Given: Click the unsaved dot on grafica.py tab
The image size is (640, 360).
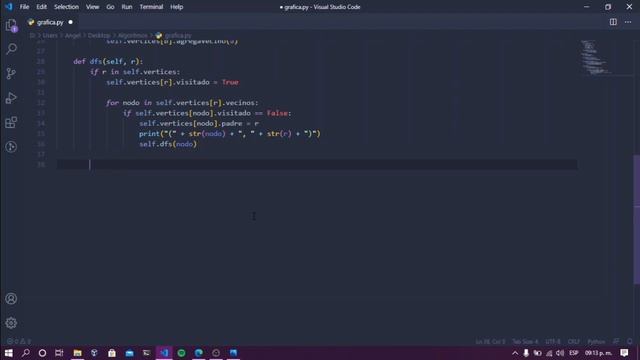Looking at the screenshot, I should click(71, 22).
